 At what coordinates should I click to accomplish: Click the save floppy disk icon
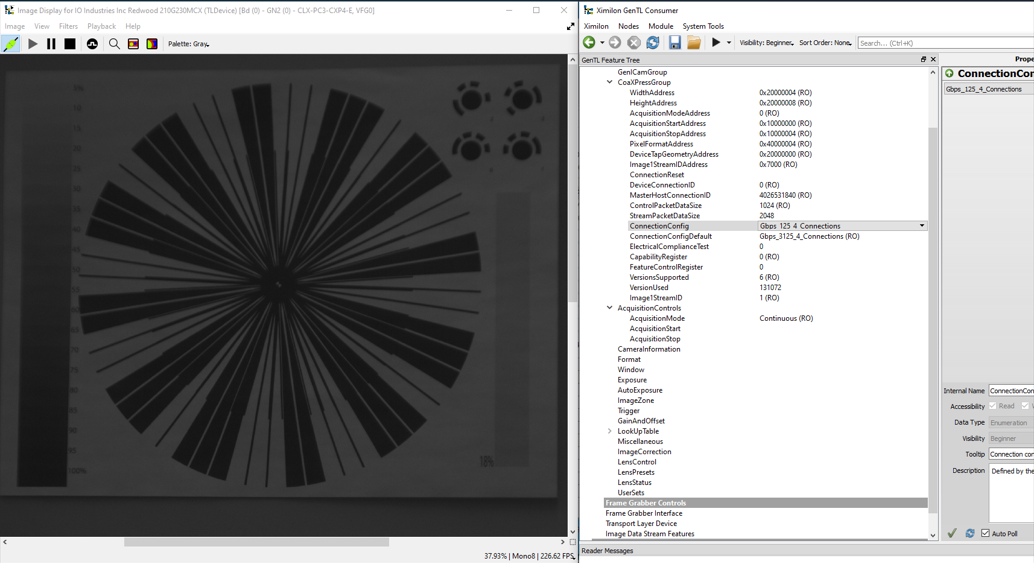675,42
